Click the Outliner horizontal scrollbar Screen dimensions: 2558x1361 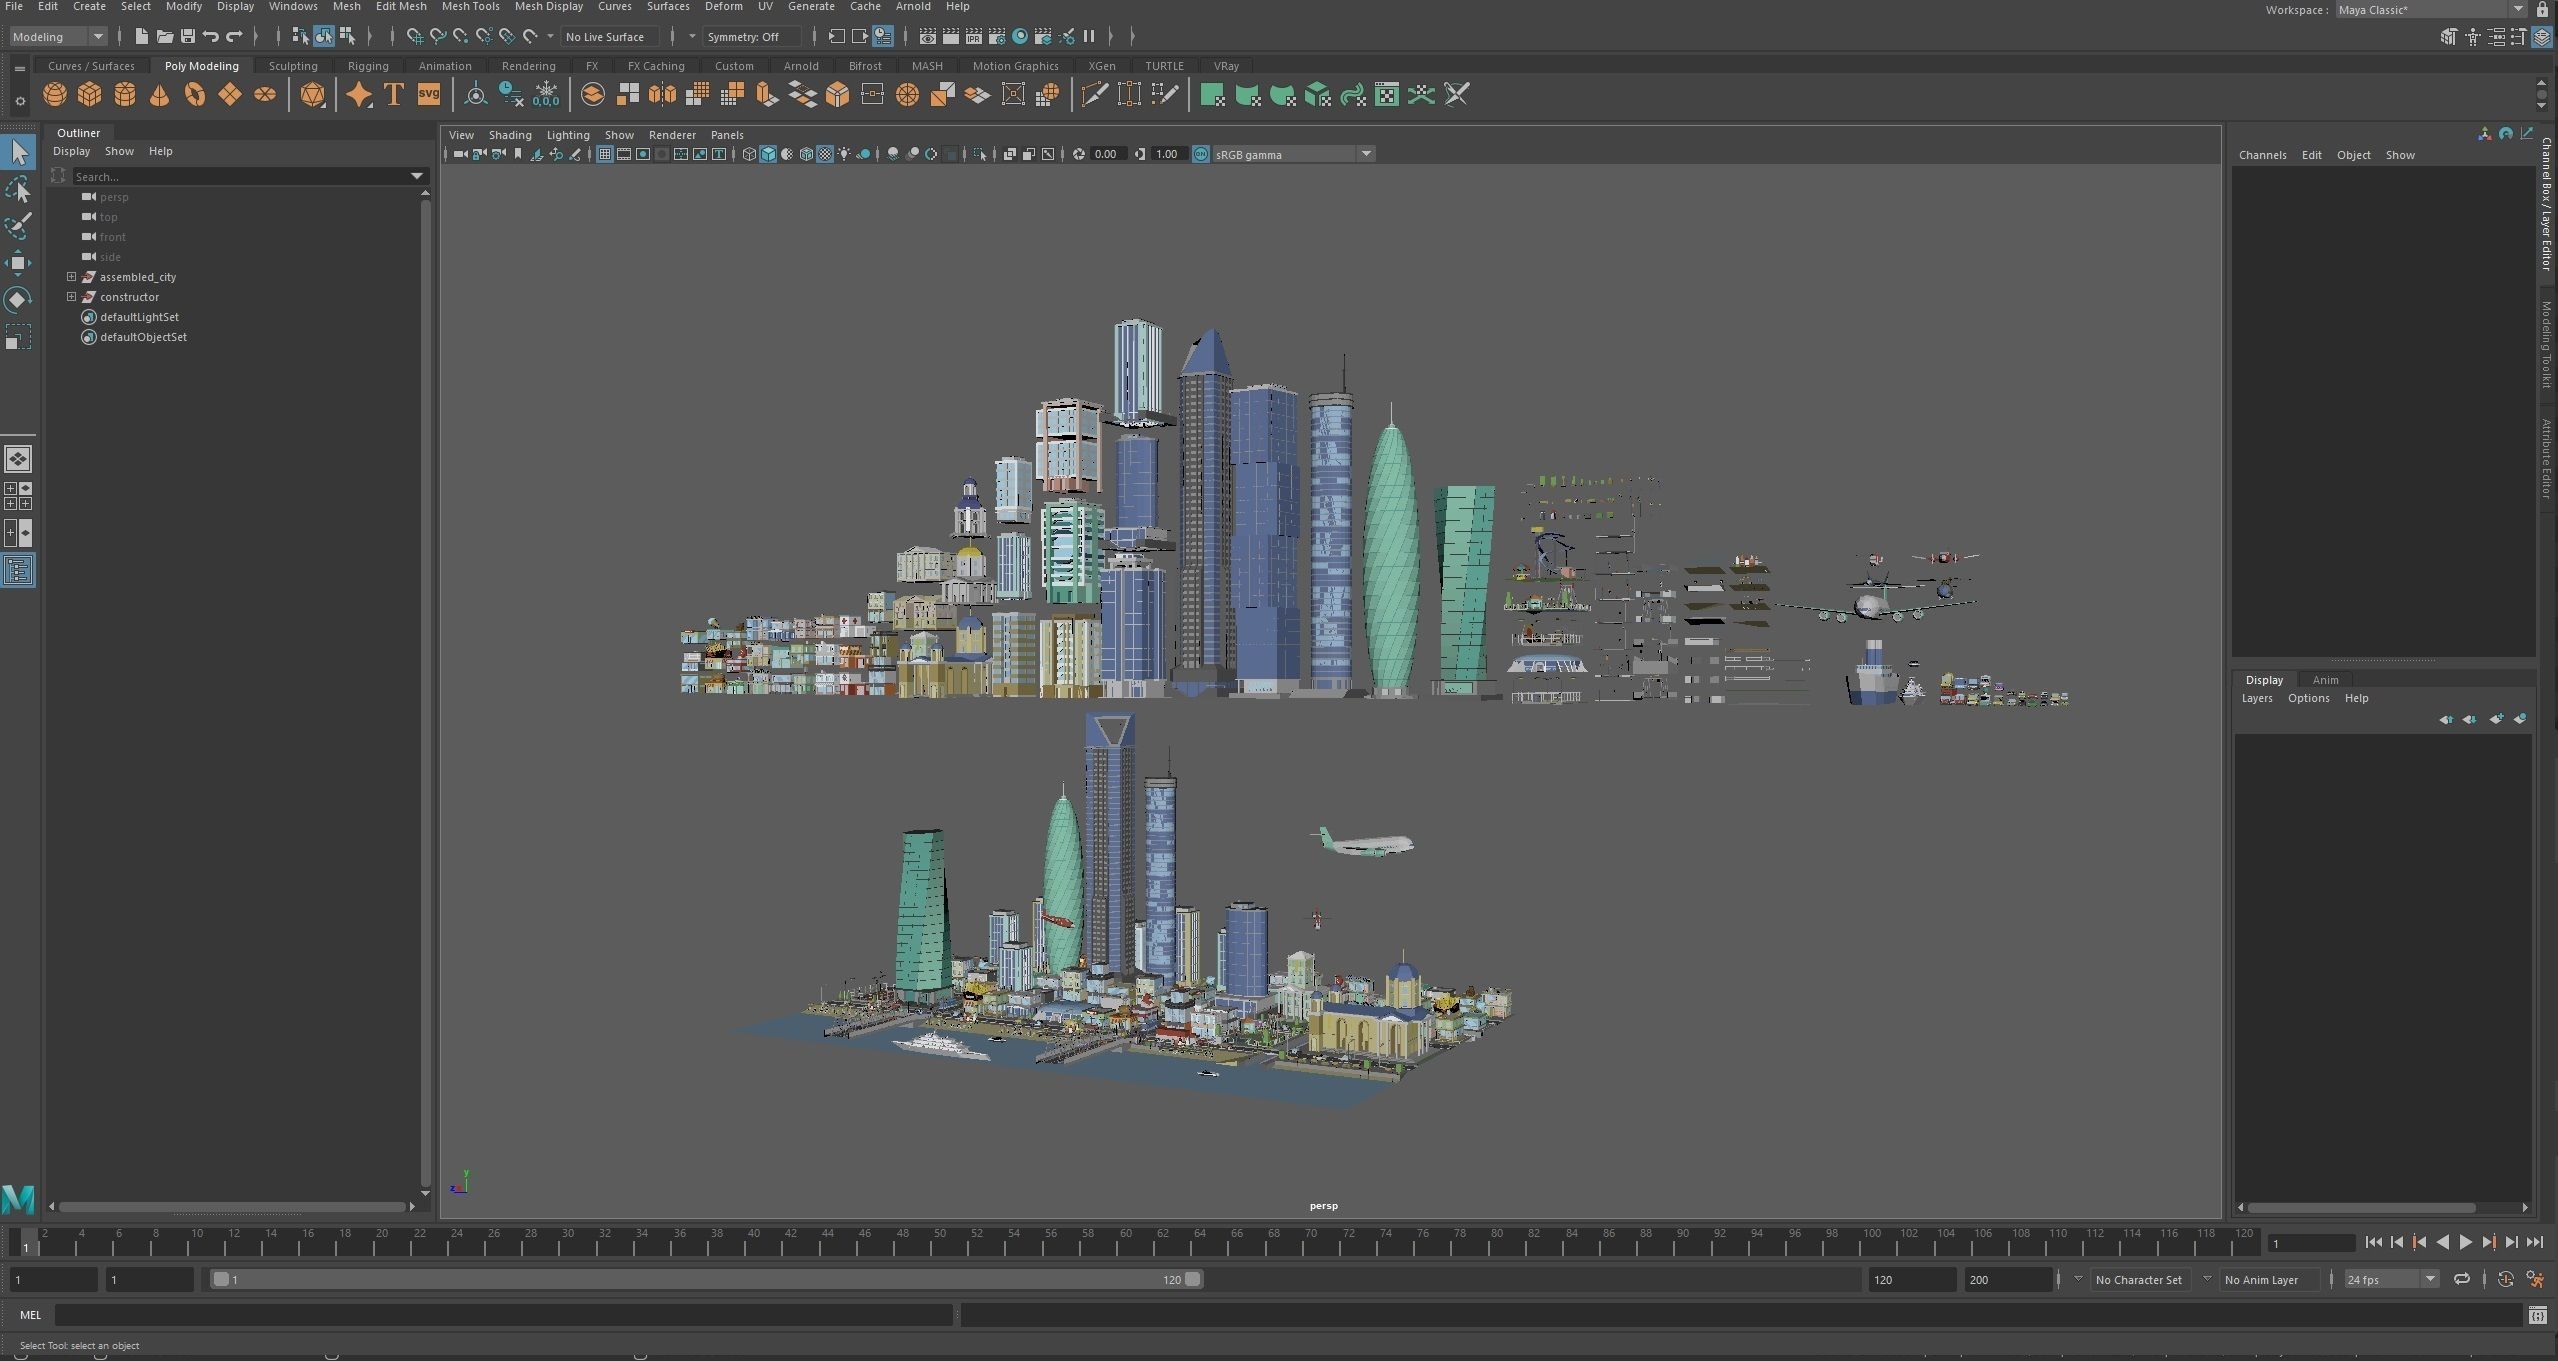pyautogui.click(x=233, y=1207)
